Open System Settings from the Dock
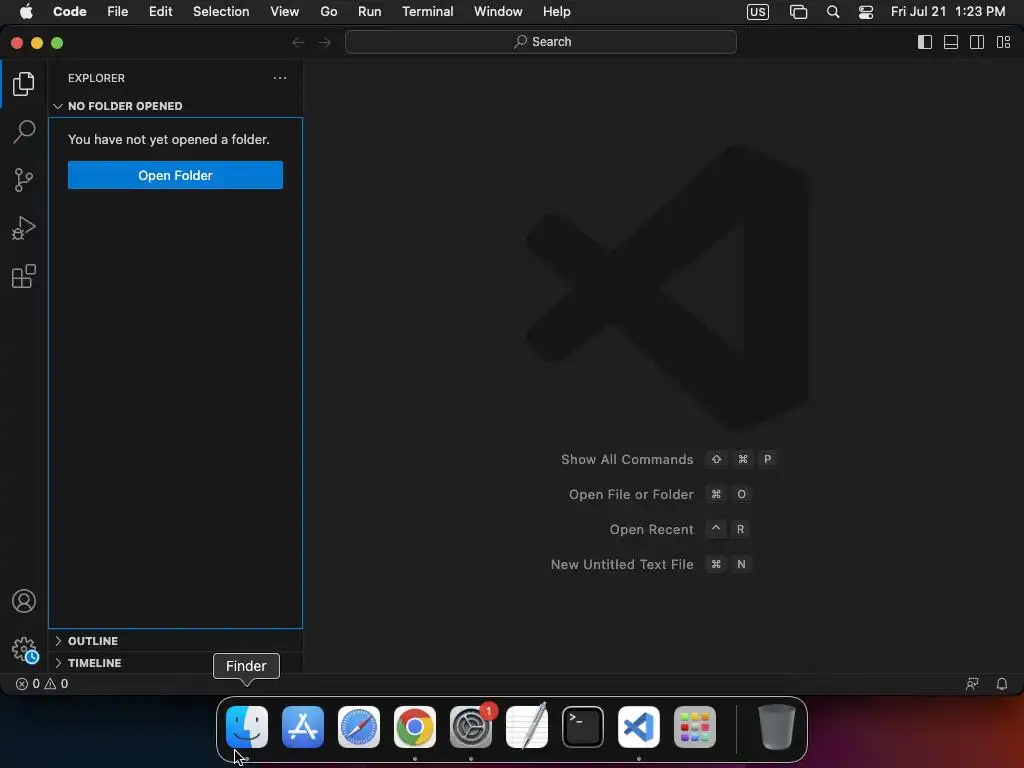The image size is (1024, 768). click(471, 727)
